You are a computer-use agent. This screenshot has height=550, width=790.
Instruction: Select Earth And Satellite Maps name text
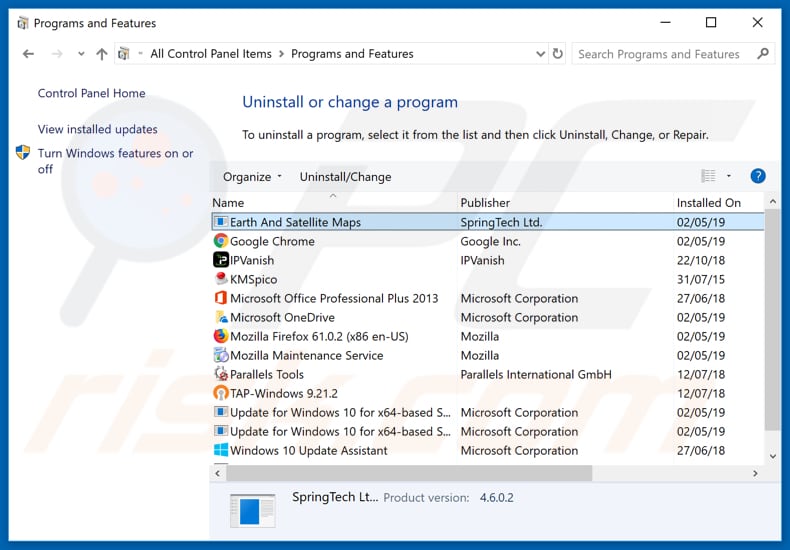click(295, 222)
